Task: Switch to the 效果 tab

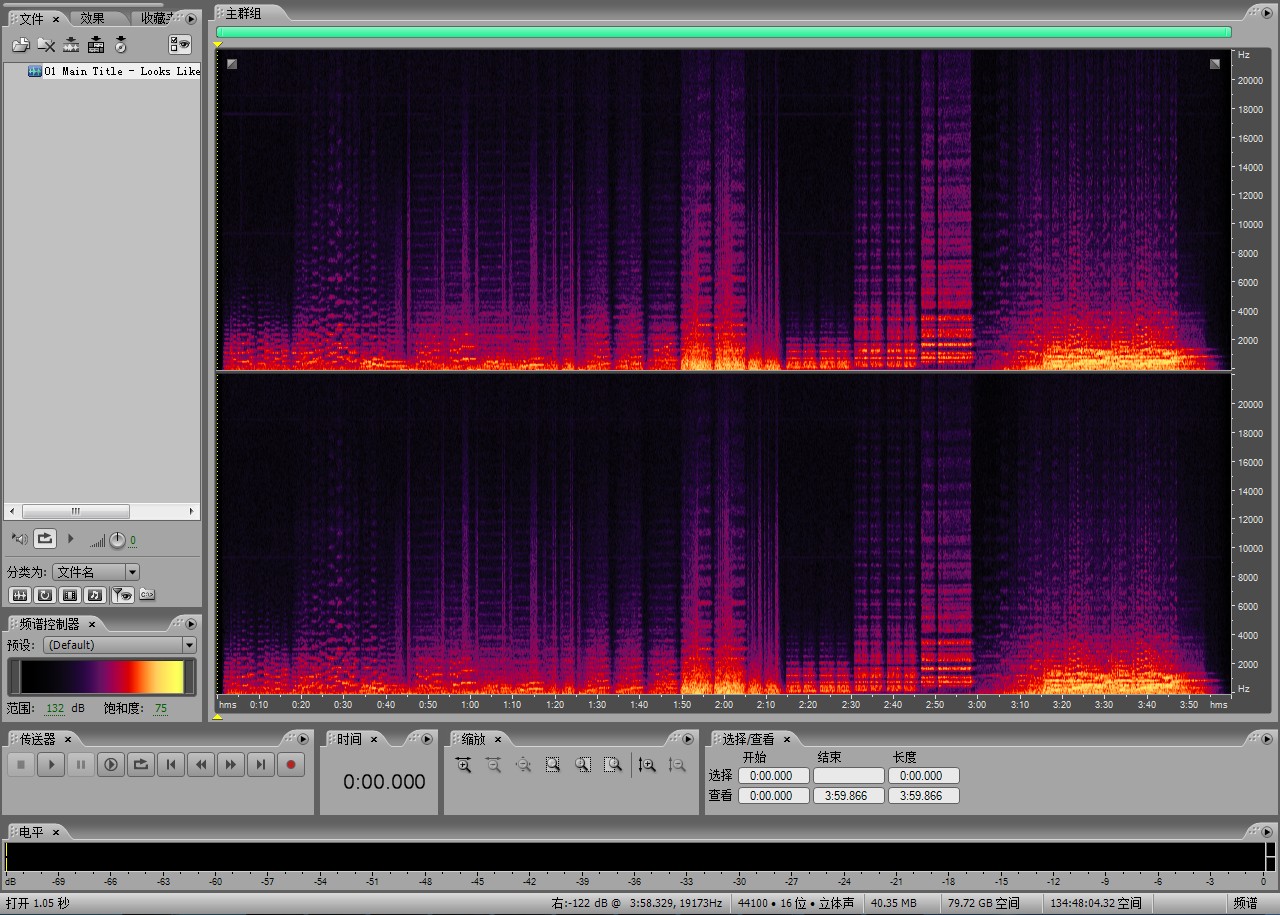Action: click(93, 18)
